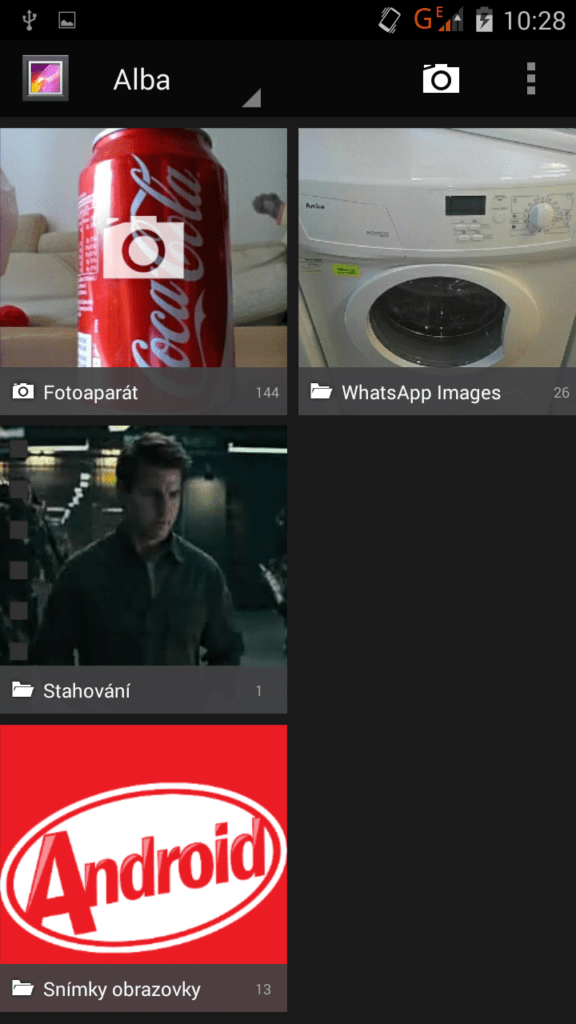Open the camera from the action bar
Screen dimensions: 576x1024
(441, 79)
